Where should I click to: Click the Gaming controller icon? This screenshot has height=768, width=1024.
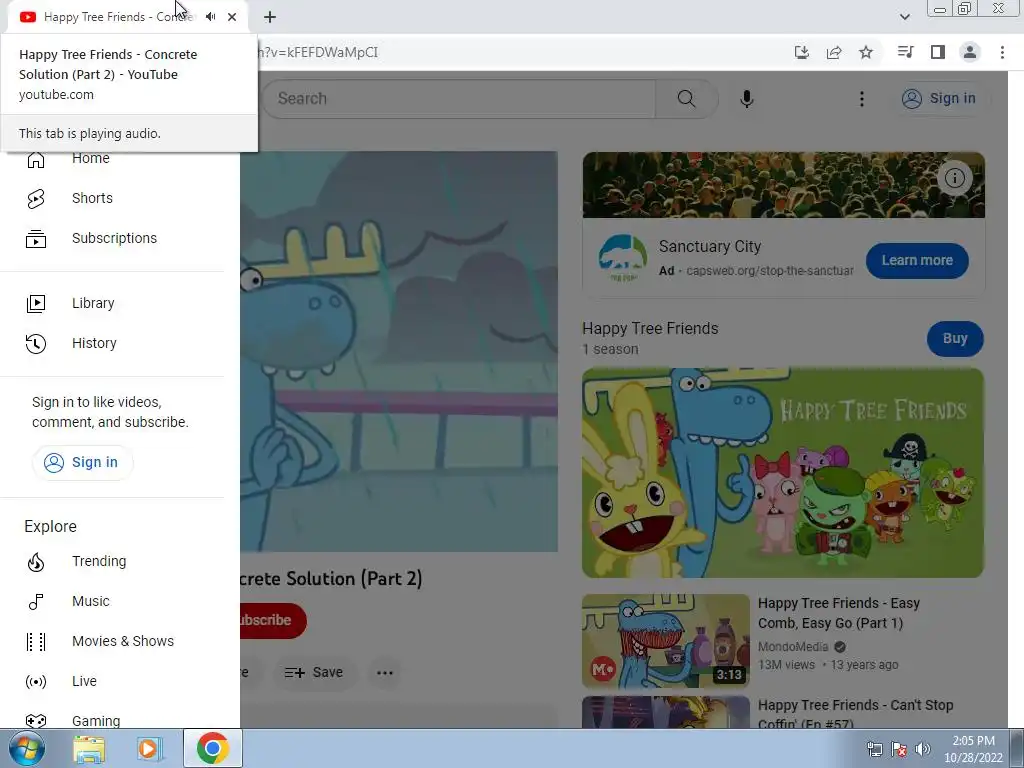pyautogui.click(x=36, y=721)
